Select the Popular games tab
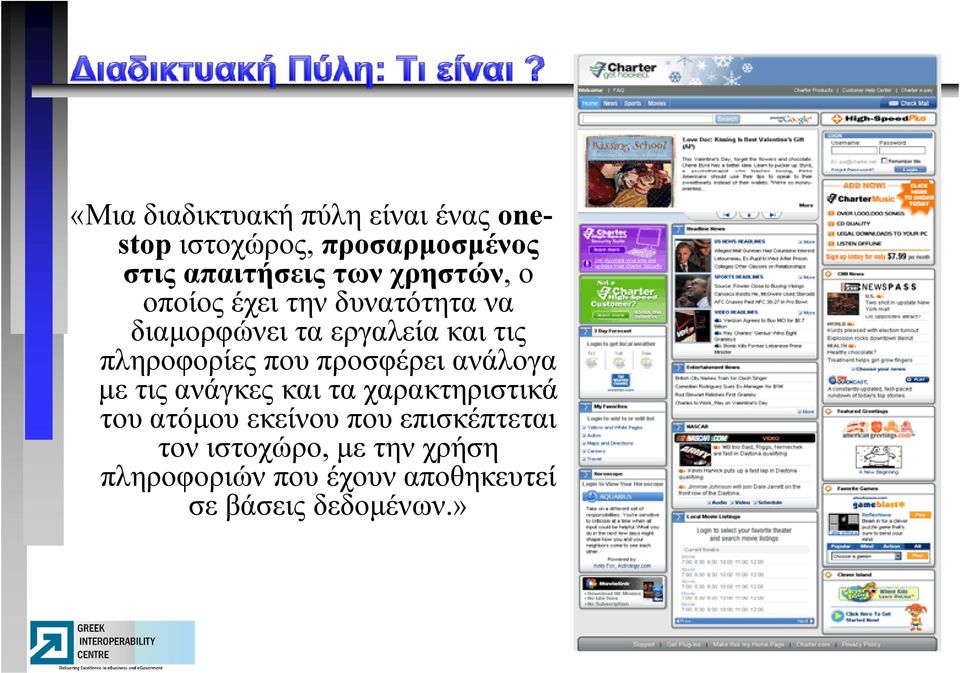The image size is (960, 673). point(841,546)
